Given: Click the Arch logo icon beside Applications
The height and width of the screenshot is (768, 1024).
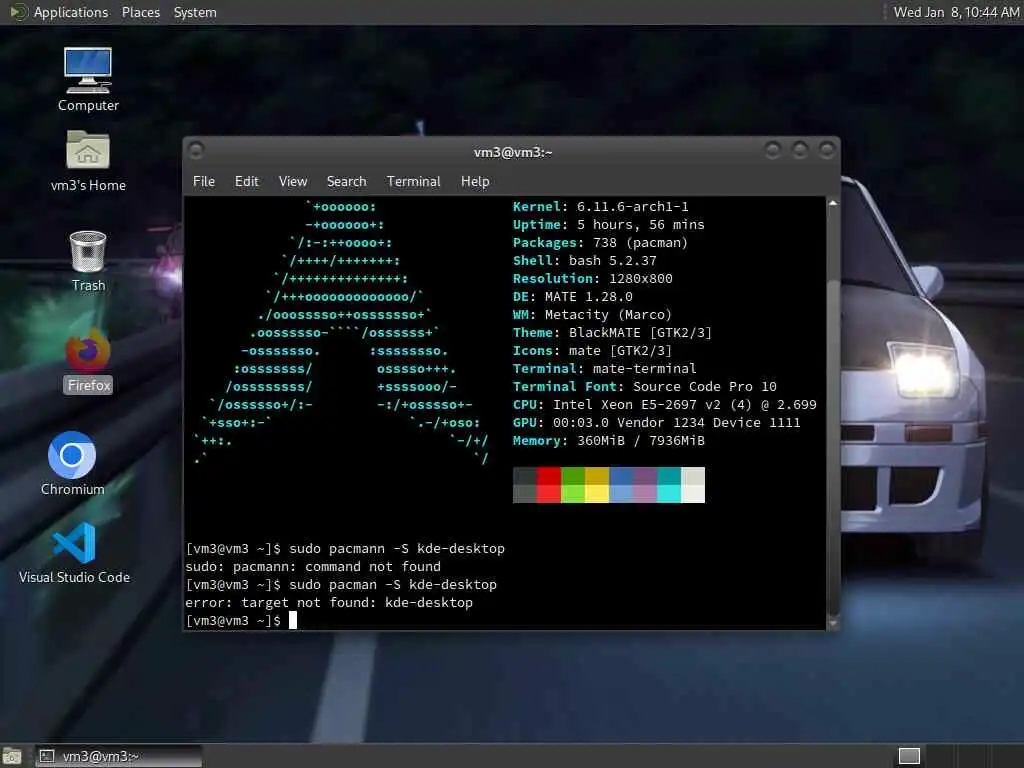Looking at the screenshot, I should point(18,12).
